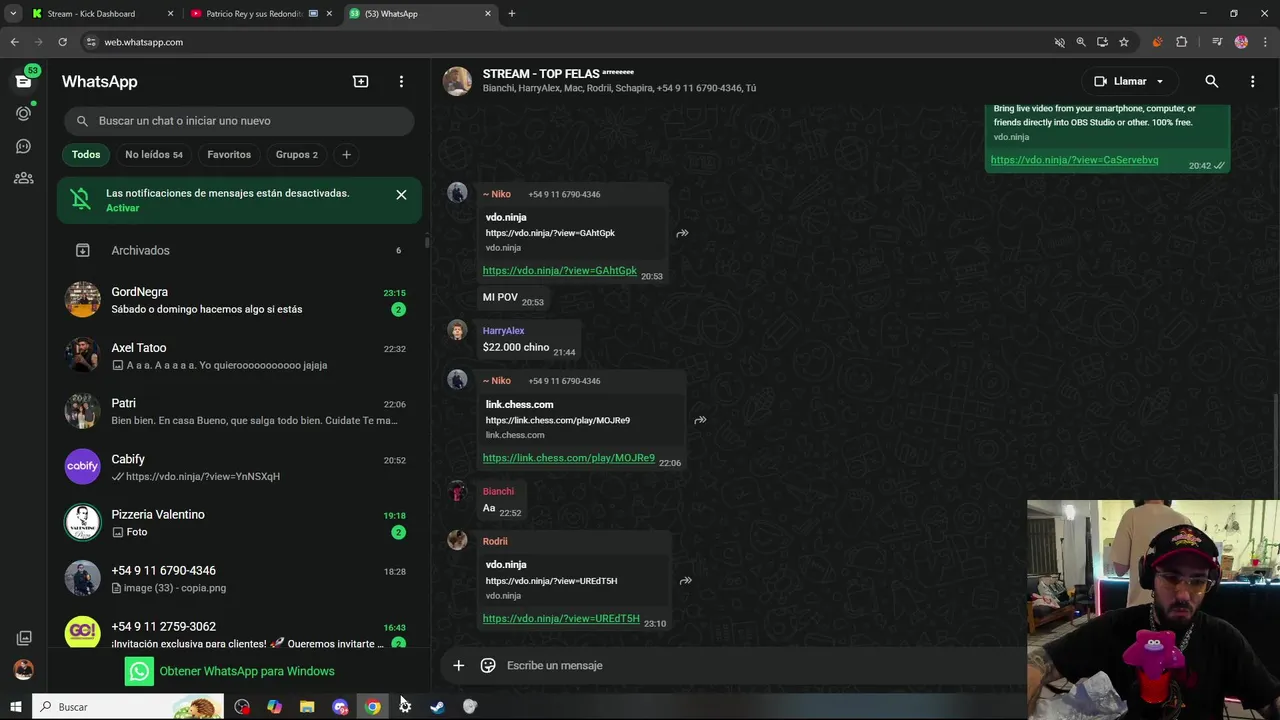This screenshot has height=720, width=1280.
Task: Click the orange extension icon in toolbar
Action: 1157,42
